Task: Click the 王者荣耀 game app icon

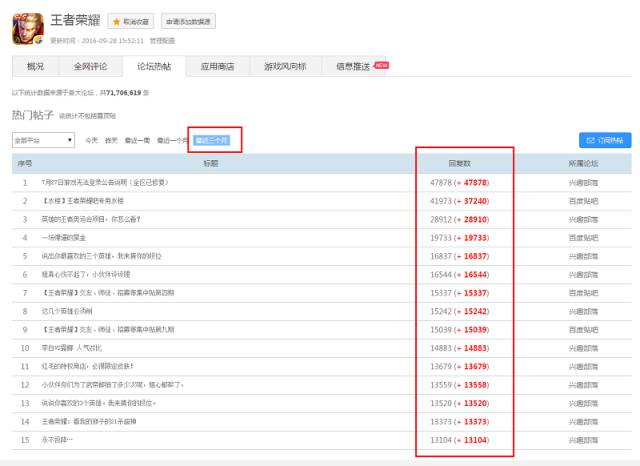Action: click(28, 29)
